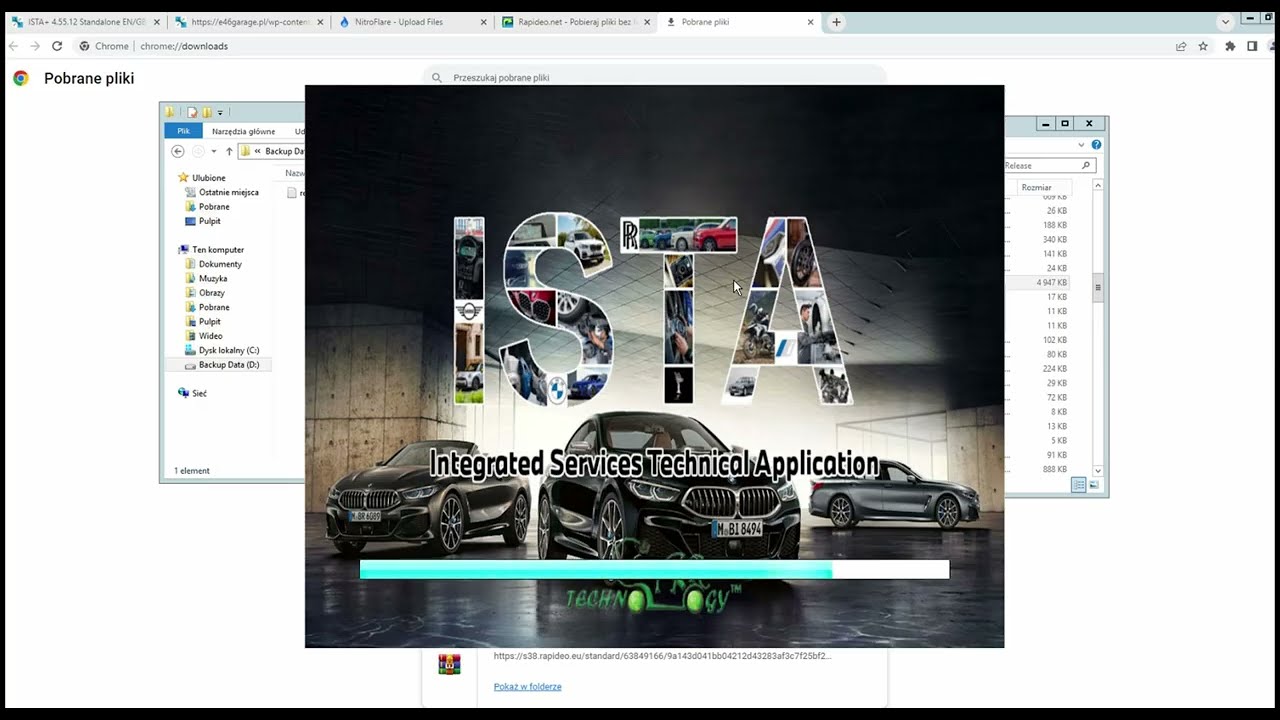Open Explorer recent locations dropdown arrow
The image size is (1280, 720).
[x=213, y=151]
